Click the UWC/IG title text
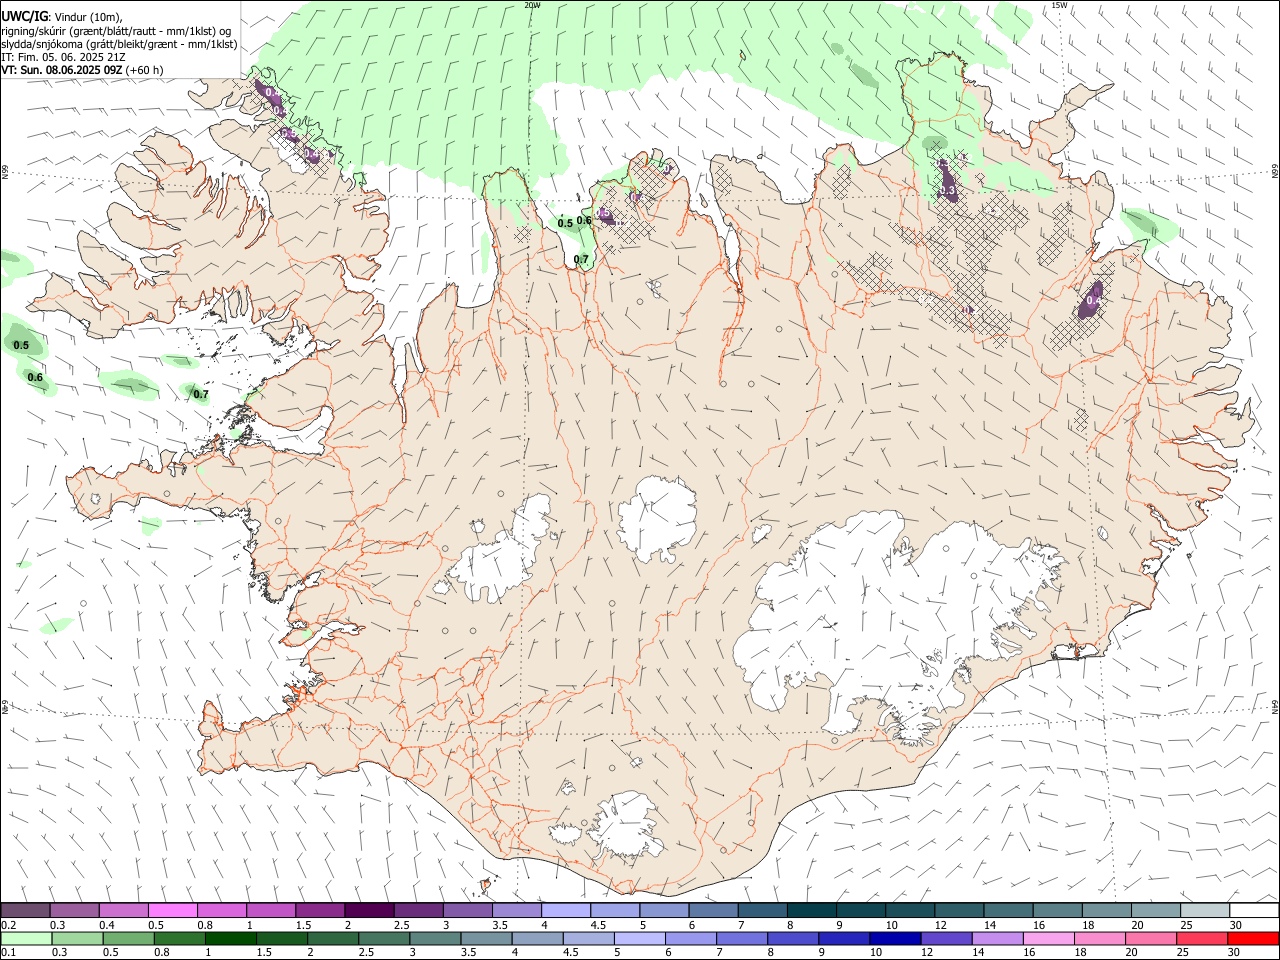The image size is (1280, 960). [x=24, y=16]
